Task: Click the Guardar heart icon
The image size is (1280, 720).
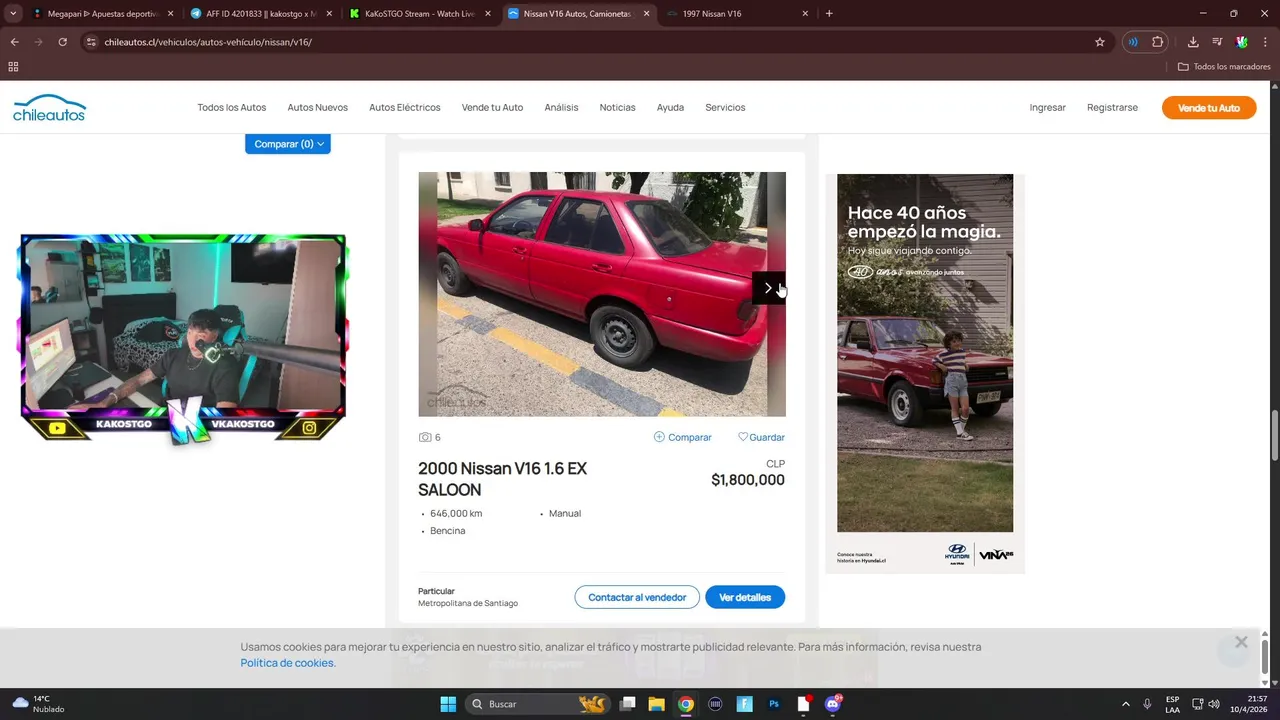Action: pos(743,437)
